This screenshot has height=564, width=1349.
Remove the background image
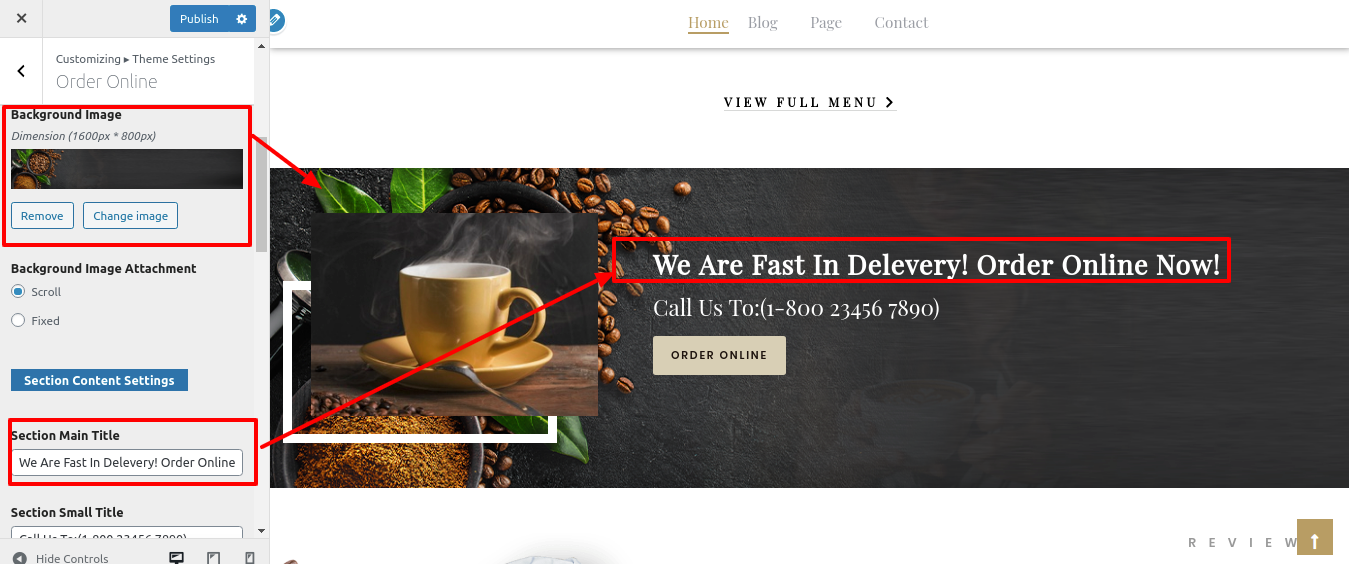tap(42, 216)
